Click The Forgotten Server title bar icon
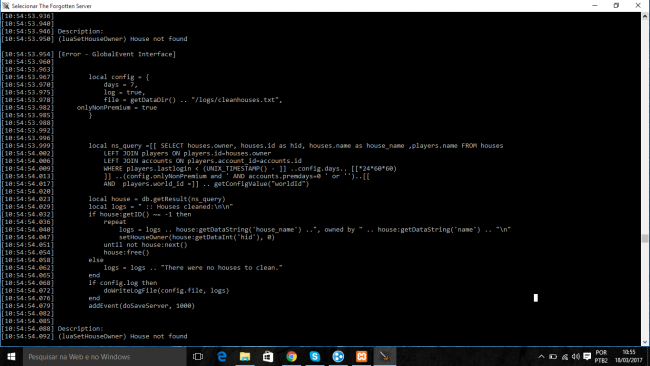The width and height of the screenshot is (650, 366). coord(5,6)
